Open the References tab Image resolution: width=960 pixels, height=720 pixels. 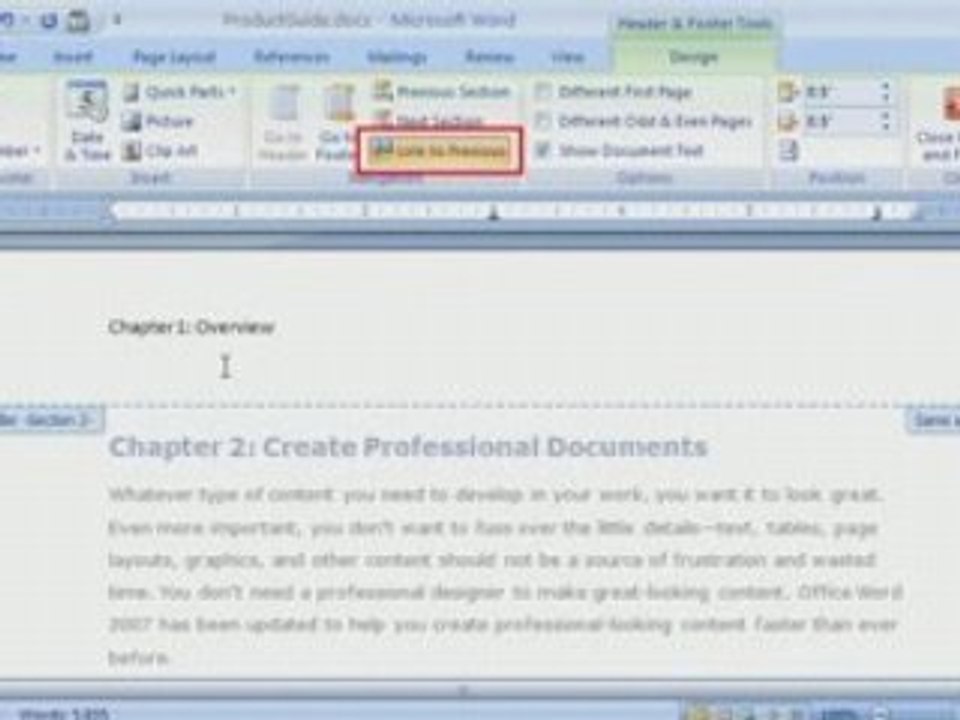(292, 58)
